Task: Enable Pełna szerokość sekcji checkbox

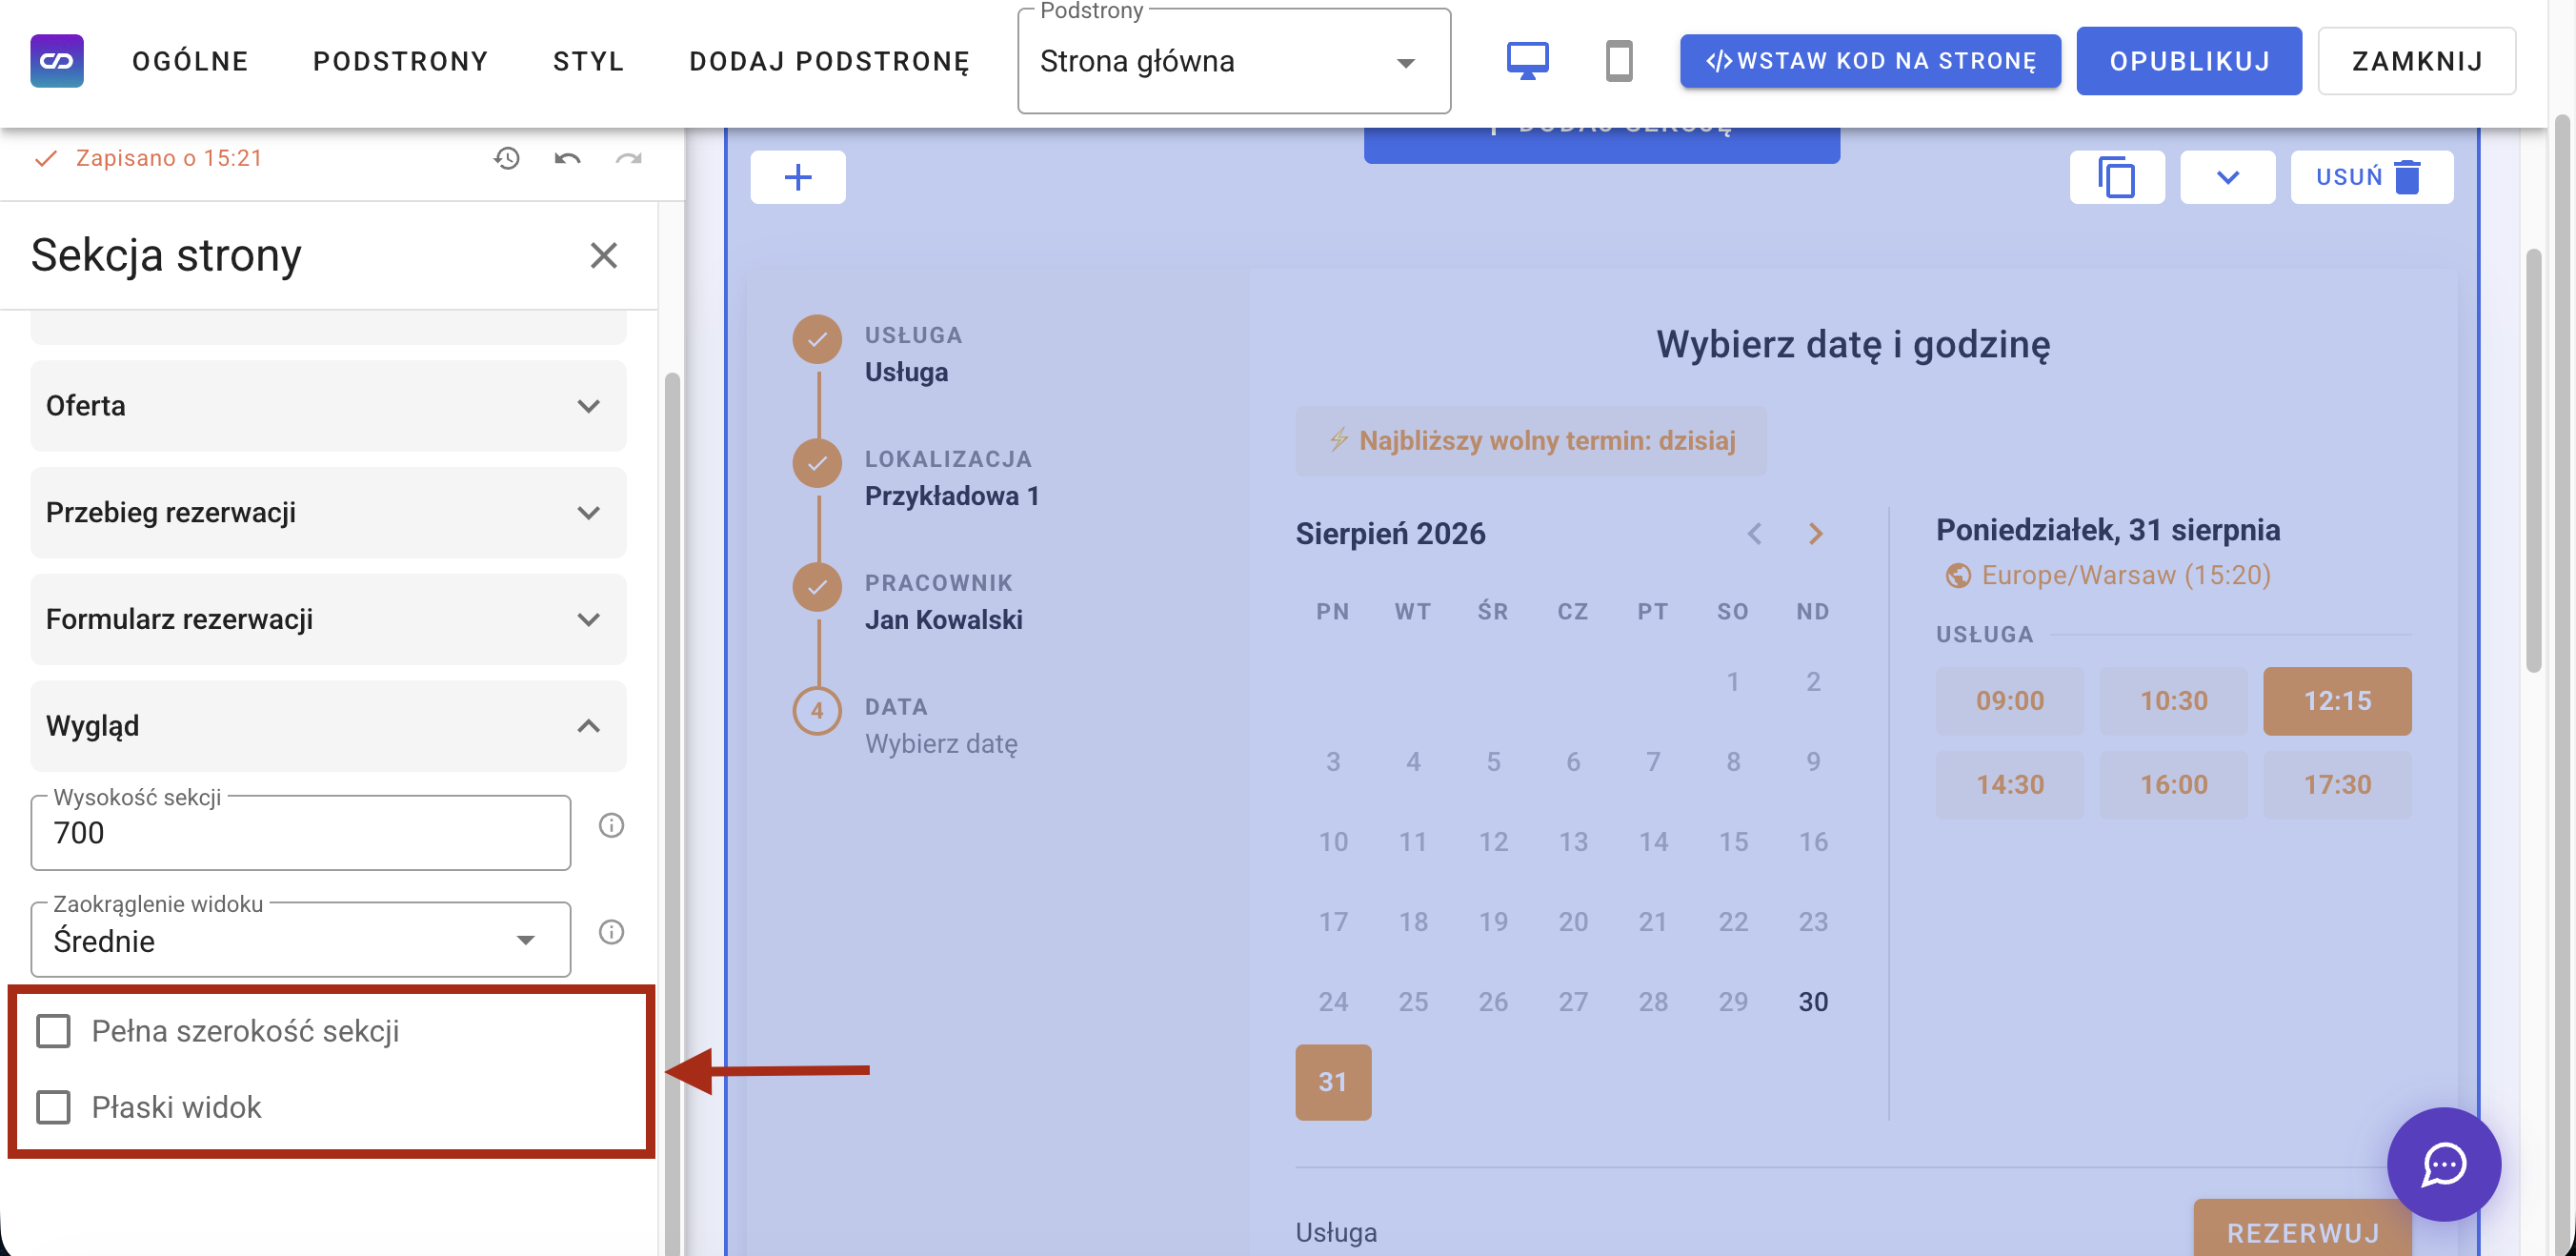Action: click(x=53, y=1031)
